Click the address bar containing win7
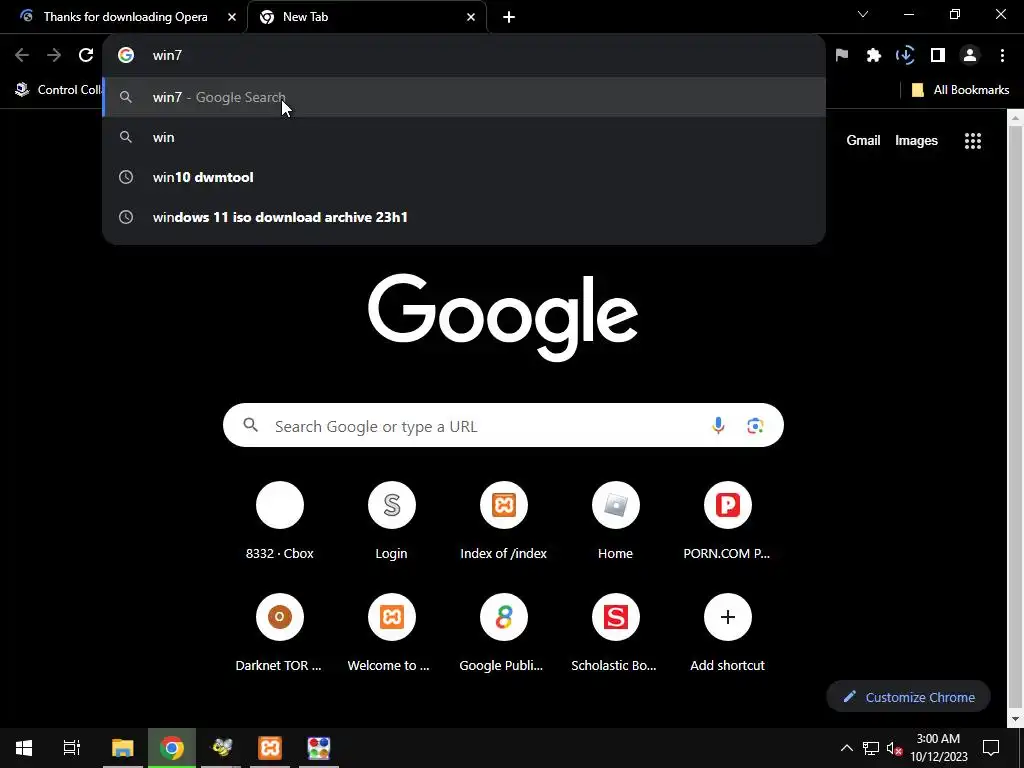 coord(464,56)
